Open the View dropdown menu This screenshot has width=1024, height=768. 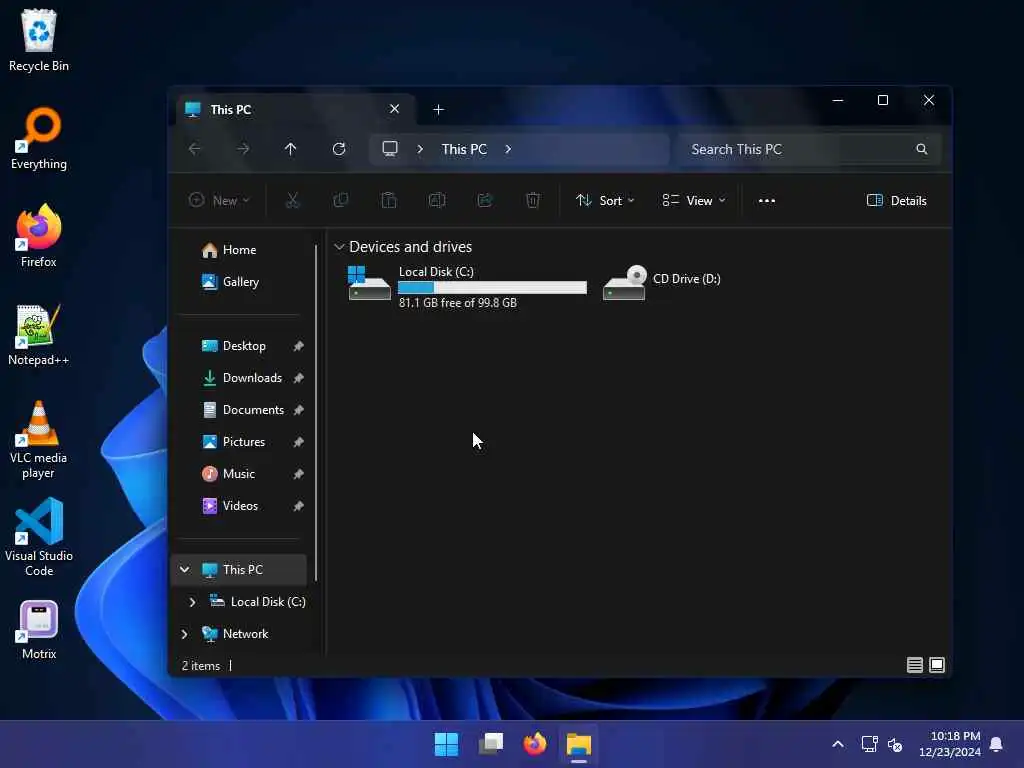[x=694, y=200]
